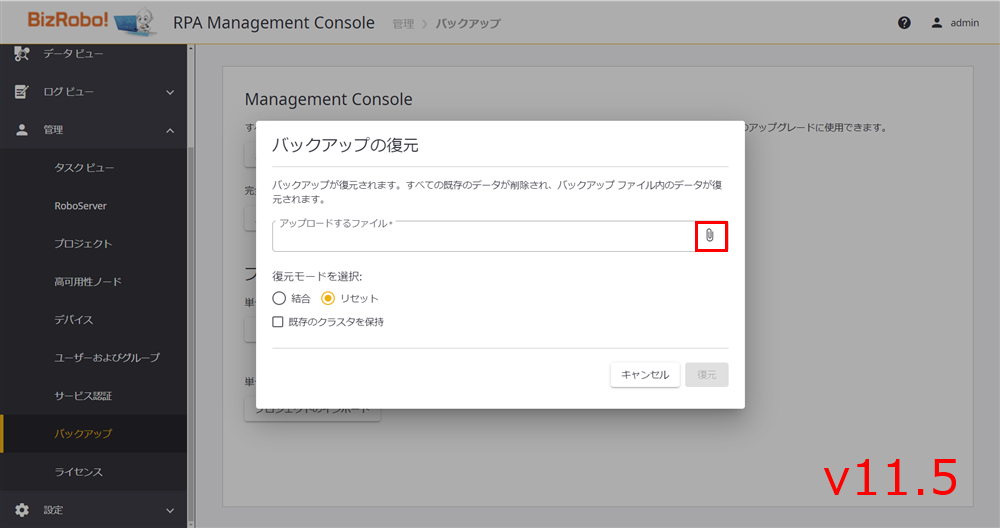Expand the ログ ビュー chevron
Screen dimensions: 1000x528
(170, 92)
